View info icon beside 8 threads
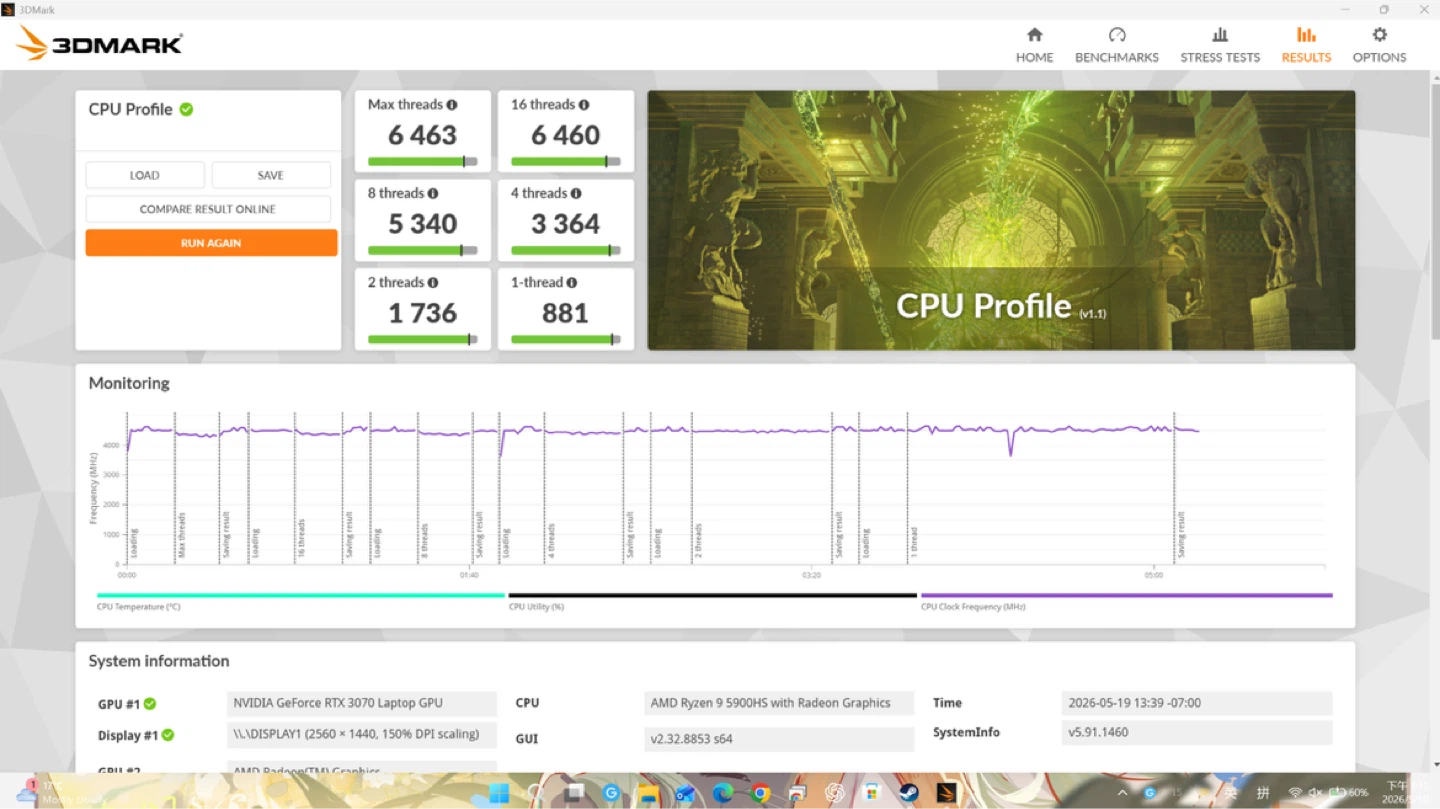The image size is (1440, 809). [x=433, y=194]
